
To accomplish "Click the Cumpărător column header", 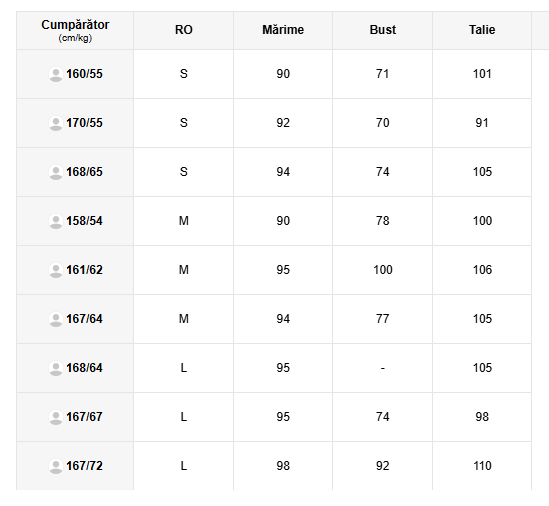I will pos(75,30).
